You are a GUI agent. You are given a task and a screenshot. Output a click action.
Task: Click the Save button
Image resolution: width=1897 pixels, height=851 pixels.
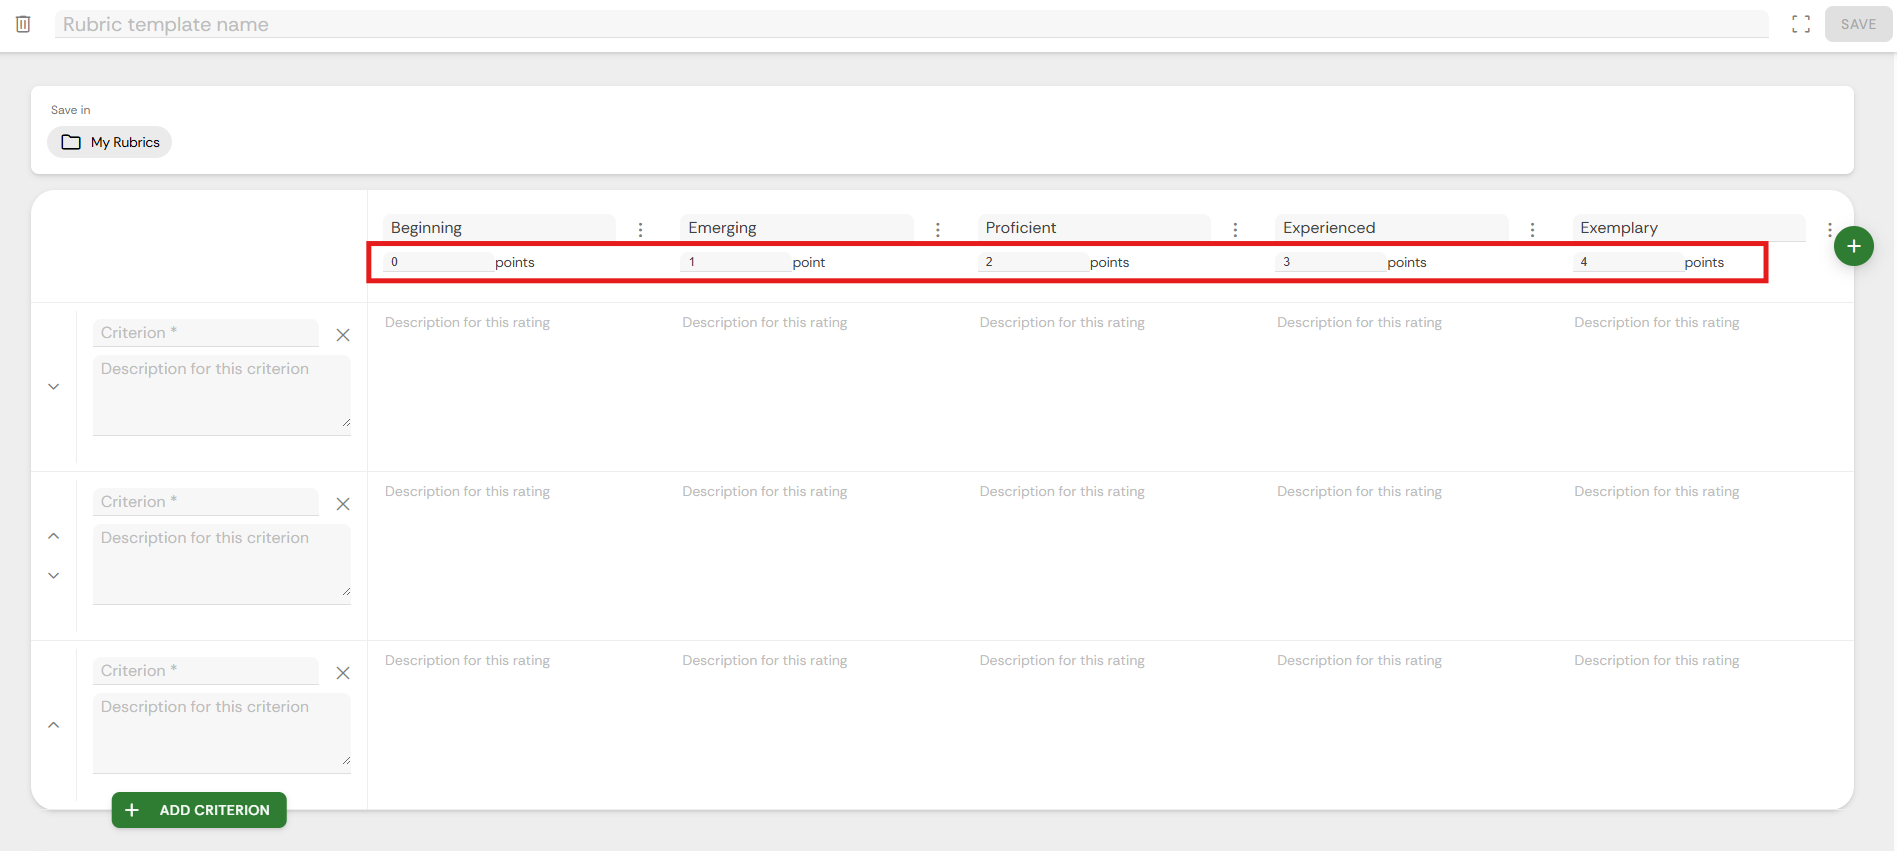(x=1857, y=24)
